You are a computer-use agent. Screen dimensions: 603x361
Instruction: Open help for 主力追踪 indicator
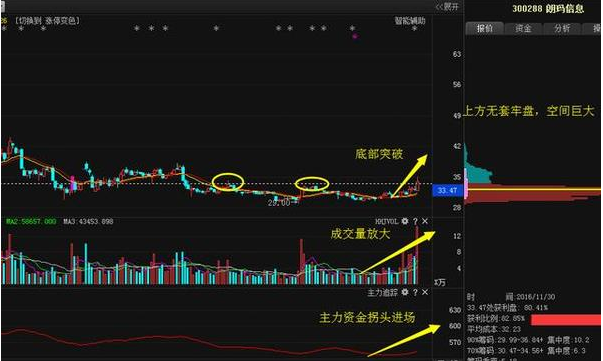[x=415, y=292]
